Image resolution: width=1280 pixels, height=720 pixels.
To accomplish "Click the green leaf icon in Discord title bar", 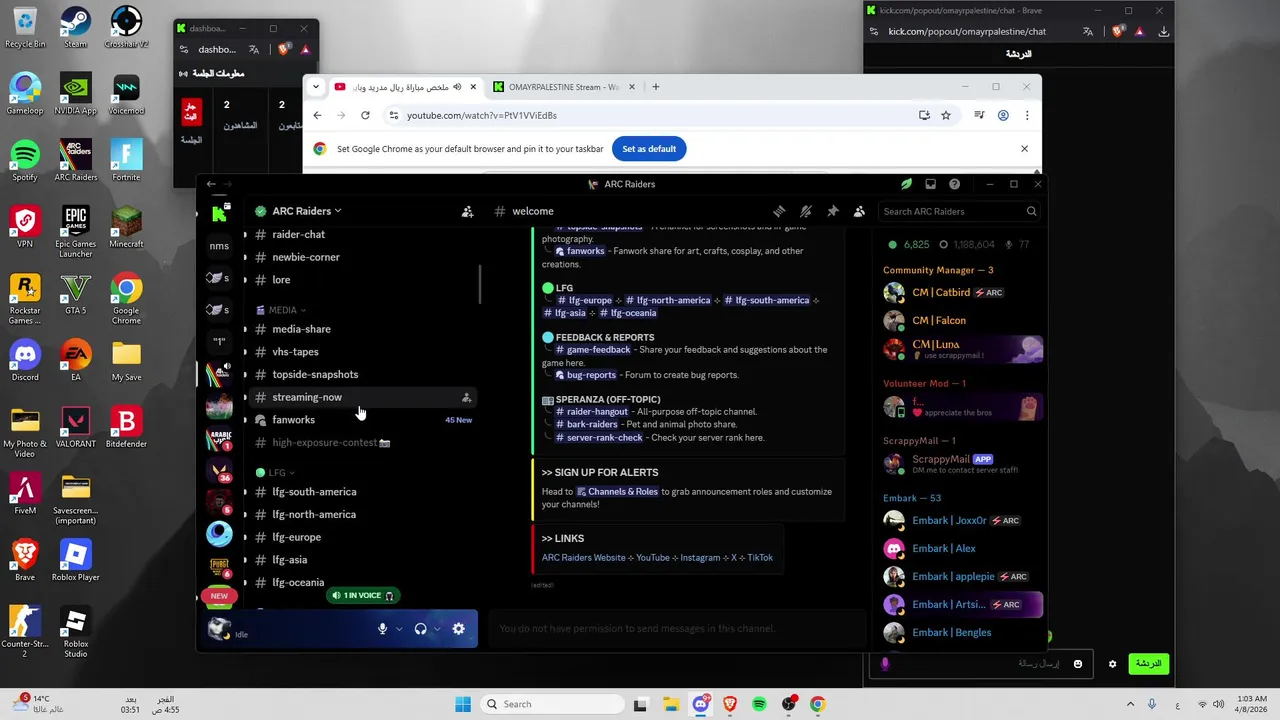I will click(906, 184).
